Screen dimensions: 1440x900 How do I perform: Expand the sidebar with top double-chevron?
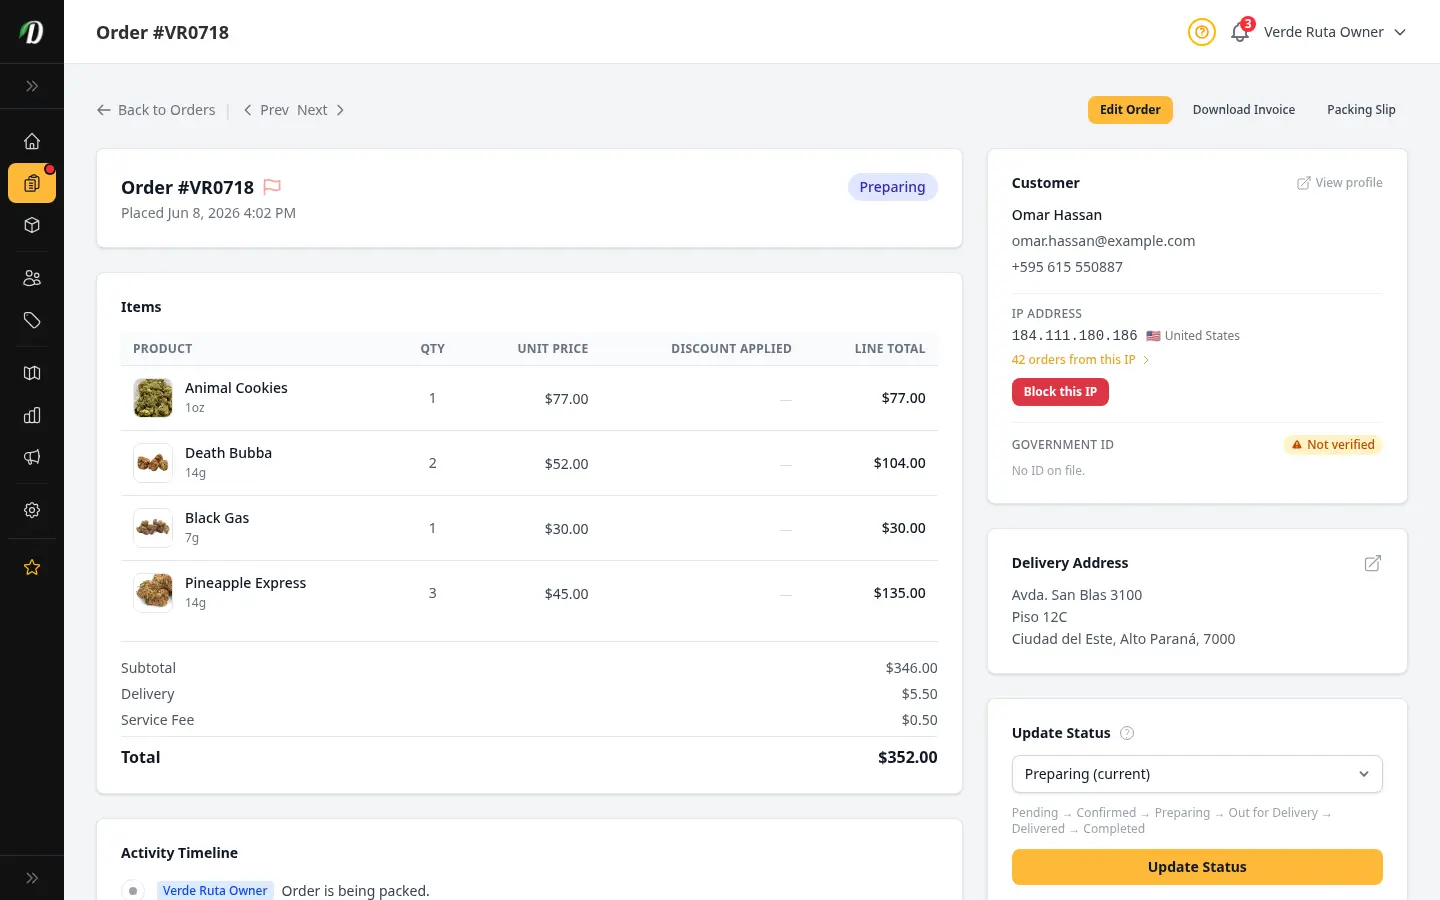(x=32, y=86)
